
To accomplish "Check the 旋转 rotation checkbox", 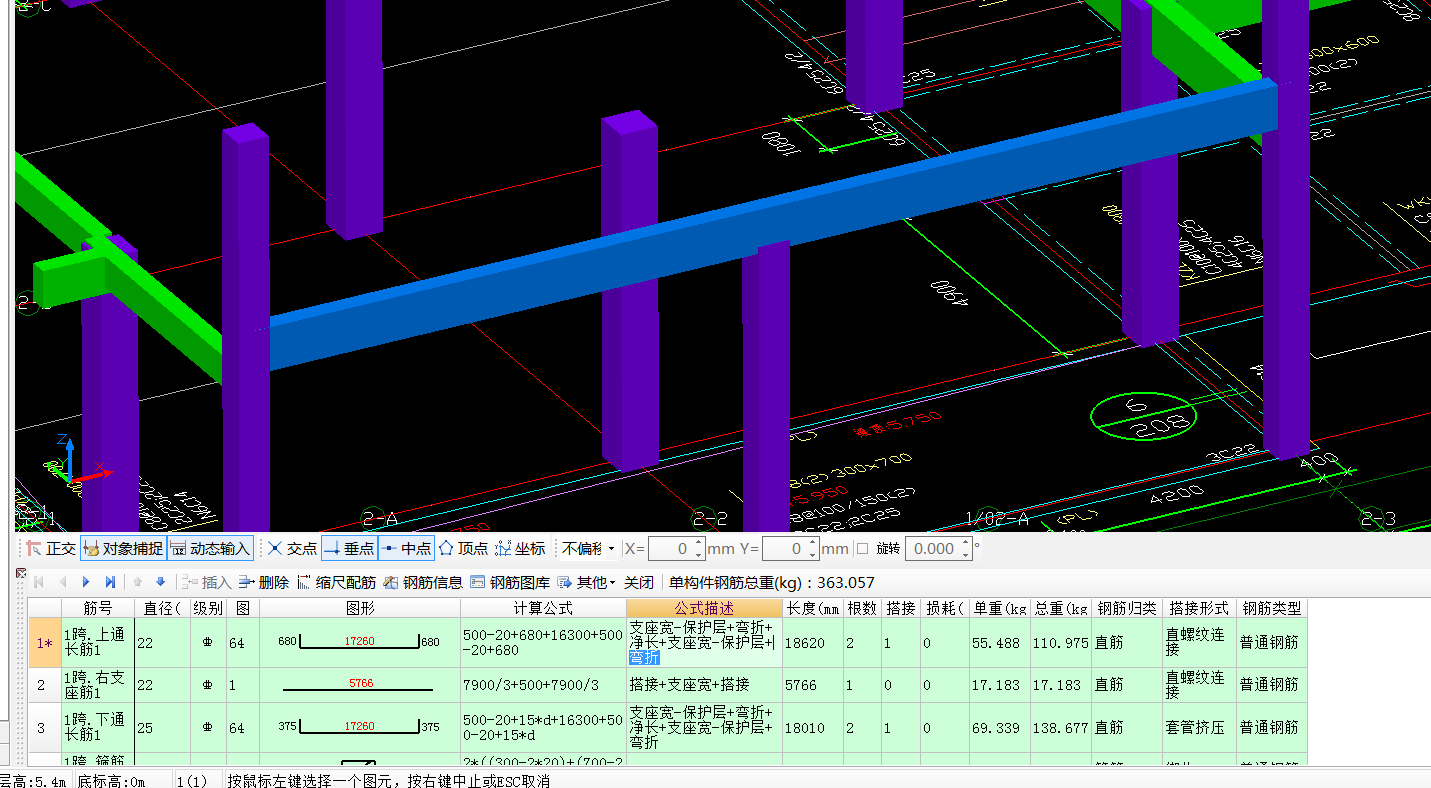I will (862, 548).
